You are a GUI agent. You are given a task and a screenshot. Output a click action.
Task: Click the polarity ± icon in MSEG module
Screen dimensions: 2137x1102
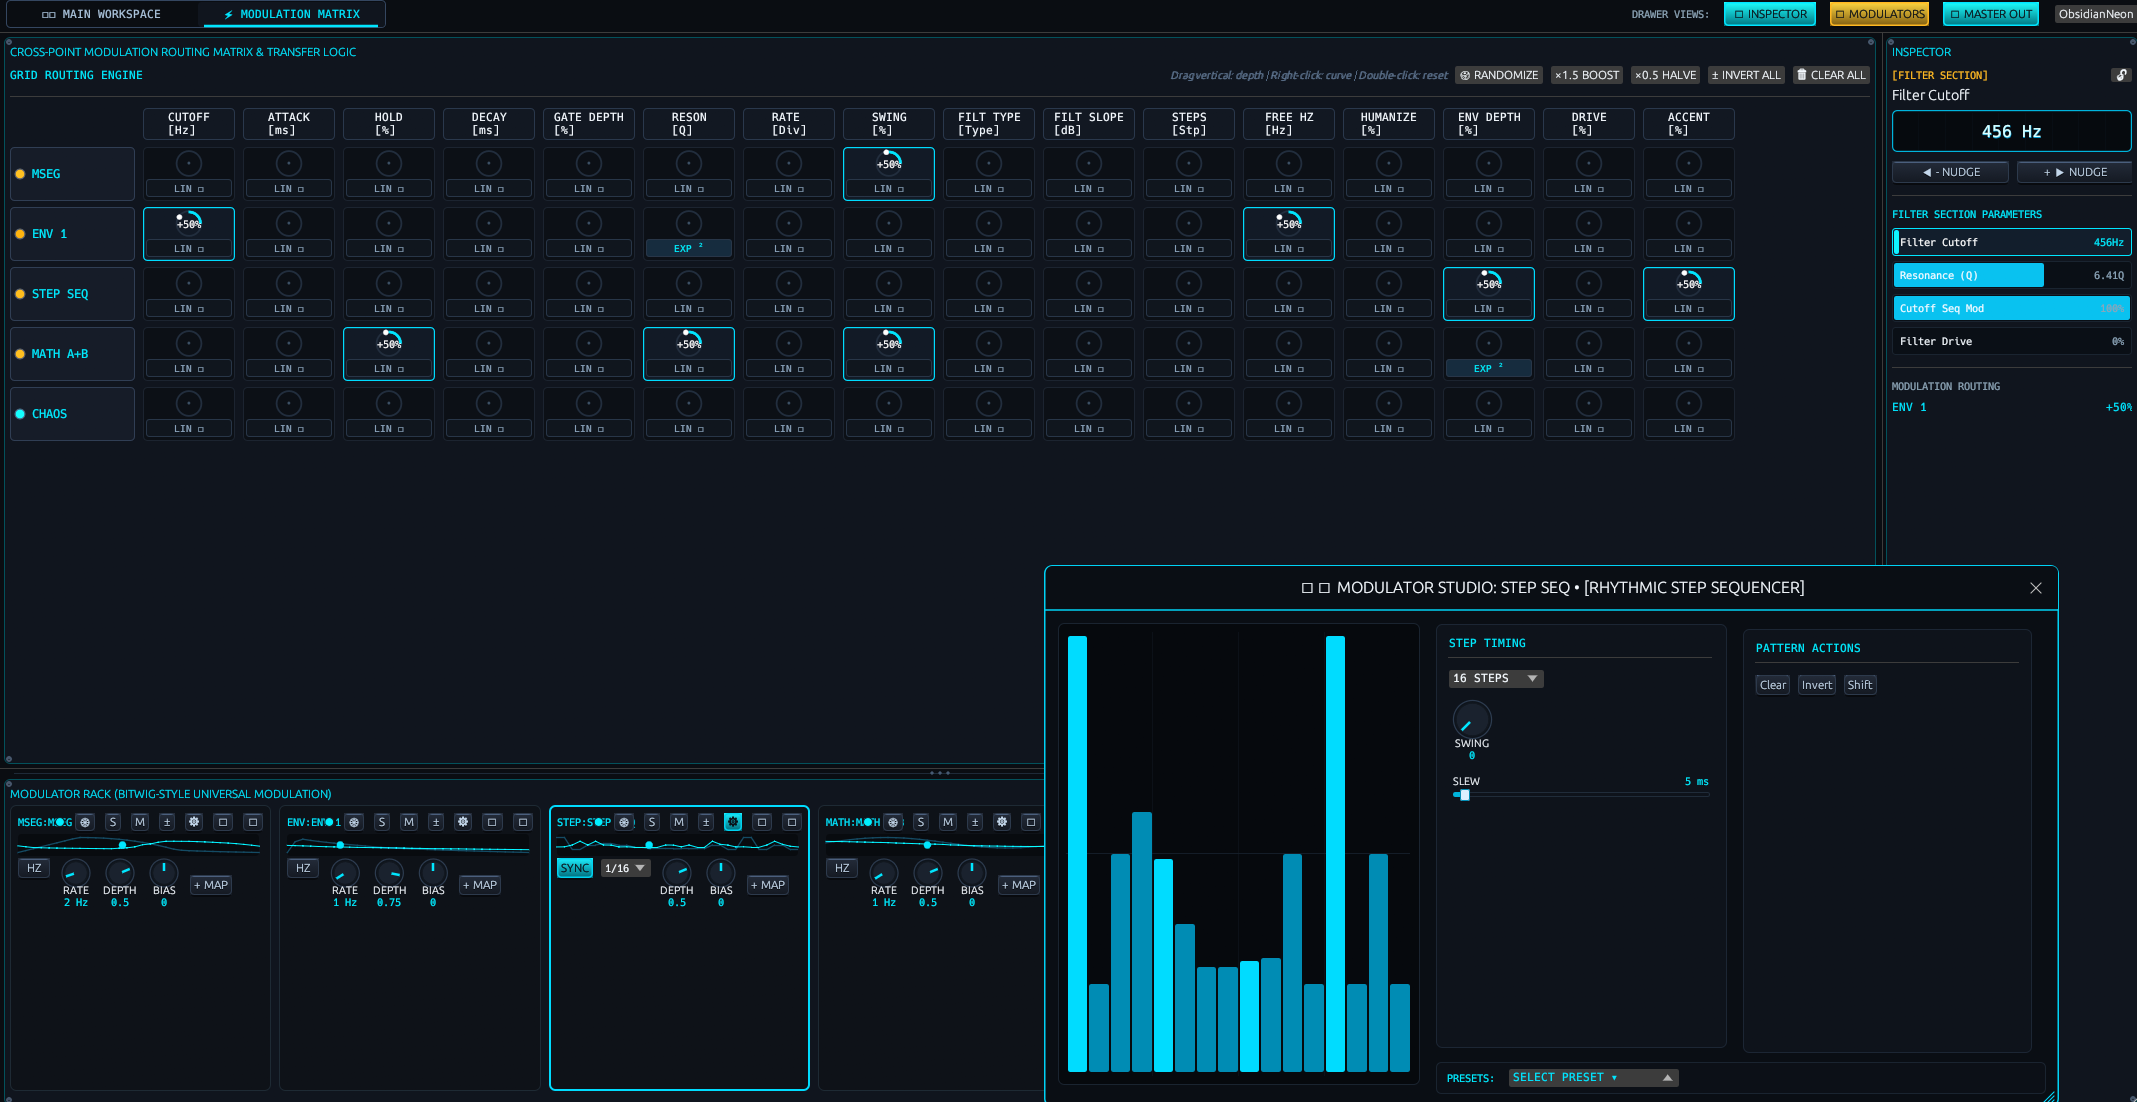(167, 822)
